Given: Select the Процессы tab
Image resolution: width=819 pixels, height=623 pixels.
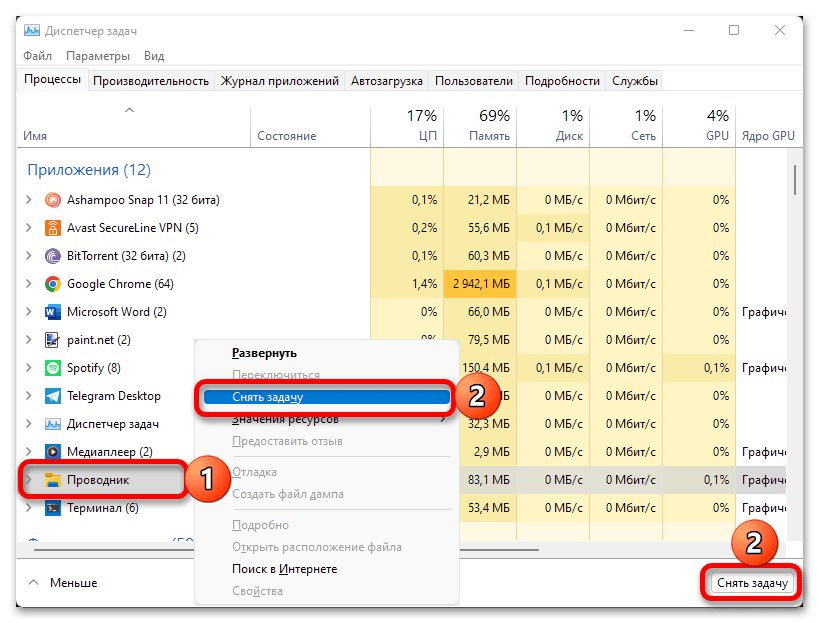Looking at the screenshot, I should pos(52,79).
